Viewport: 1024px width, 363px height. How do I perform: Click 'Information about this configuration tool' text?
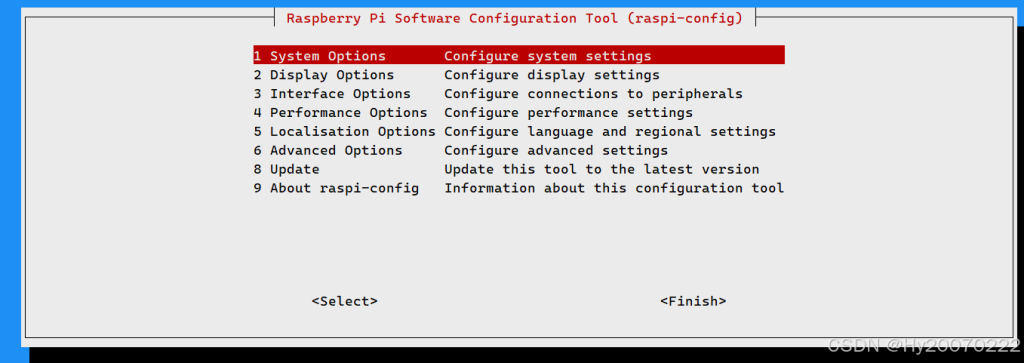pyautogui.click(x=615, y=188)
